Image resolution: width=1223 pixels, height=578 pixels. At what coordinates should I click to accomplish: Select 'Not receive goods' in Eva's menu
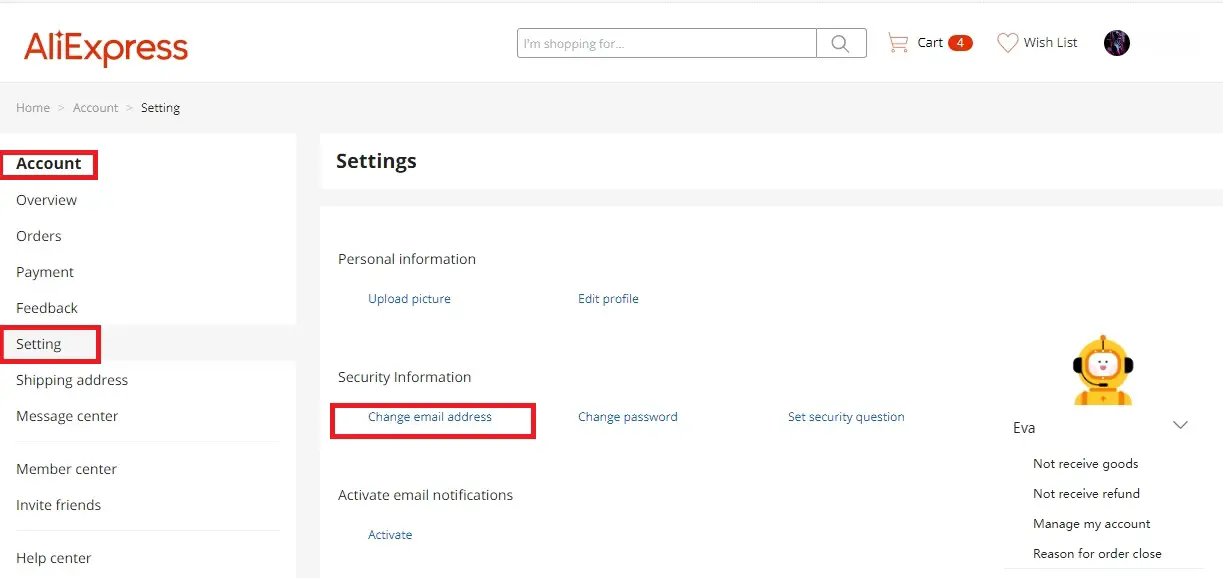pos(1085,463)
